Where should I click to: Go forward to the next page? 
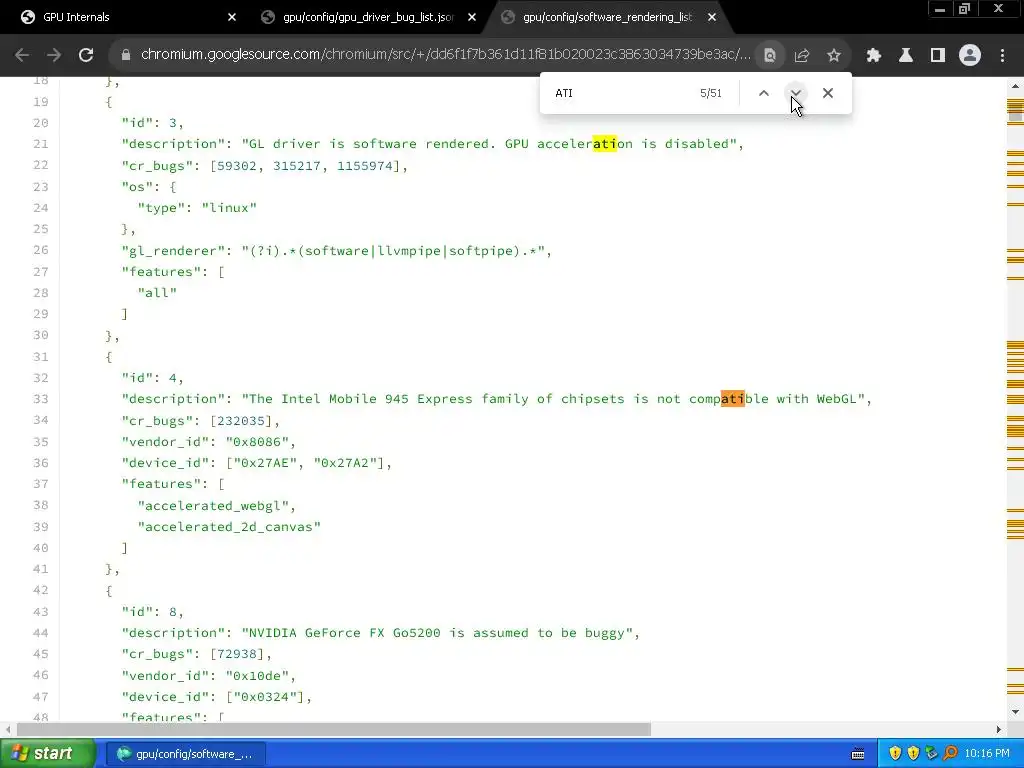coord(54,56)
